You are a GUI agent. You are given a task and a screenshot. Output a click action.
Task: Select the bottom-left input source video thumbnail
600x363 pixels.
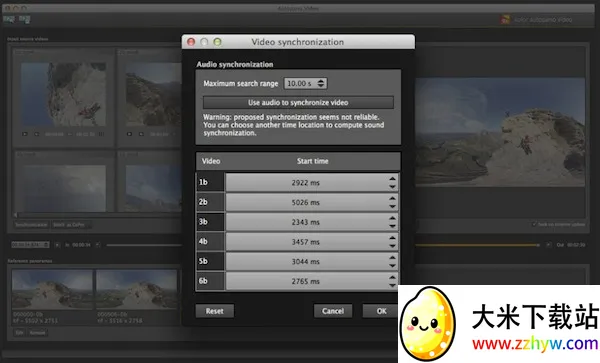pos(64,188)
